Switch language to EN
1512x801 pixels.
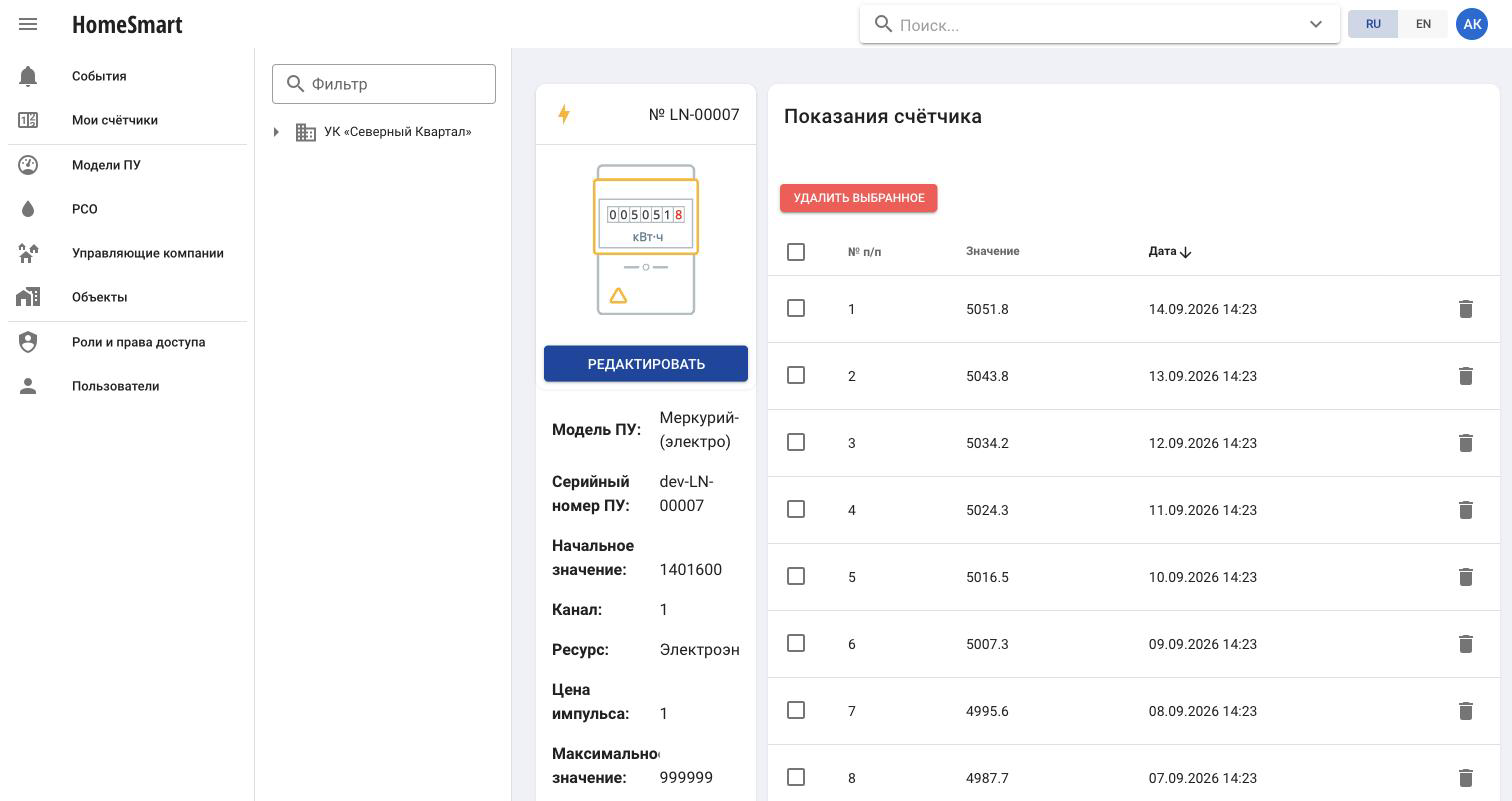point(1423,24)
